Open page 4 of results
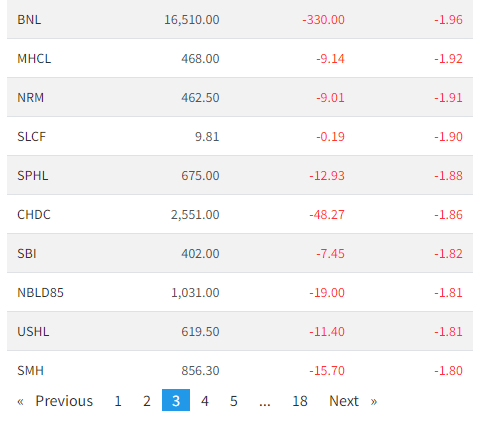Screen dimensions: 489x426 (205, 400)
